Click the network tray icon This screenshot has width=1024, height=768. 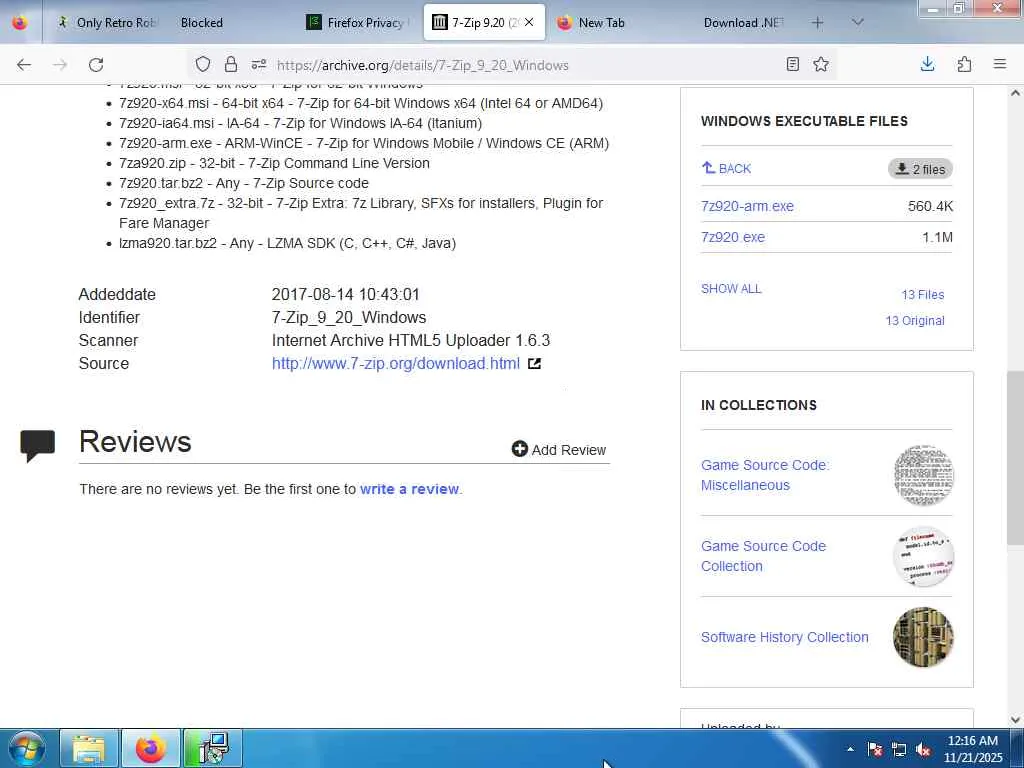pos(899,749)
